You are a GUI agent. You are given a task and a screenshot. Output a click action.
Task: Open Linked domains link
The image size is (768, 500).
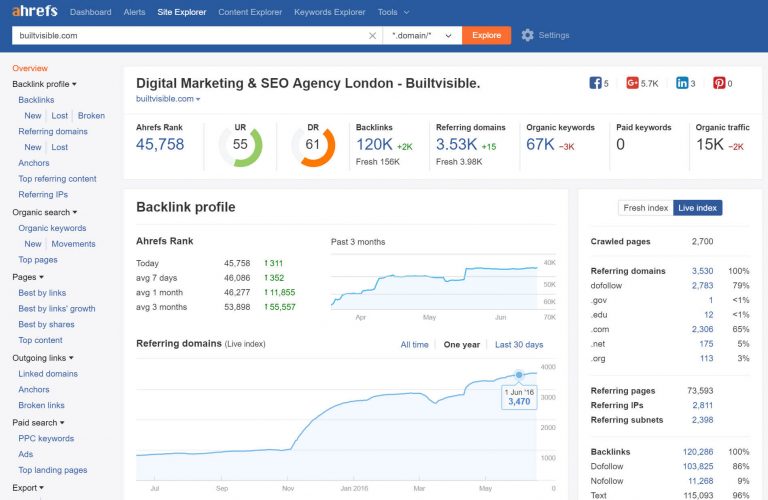(48, 374)
